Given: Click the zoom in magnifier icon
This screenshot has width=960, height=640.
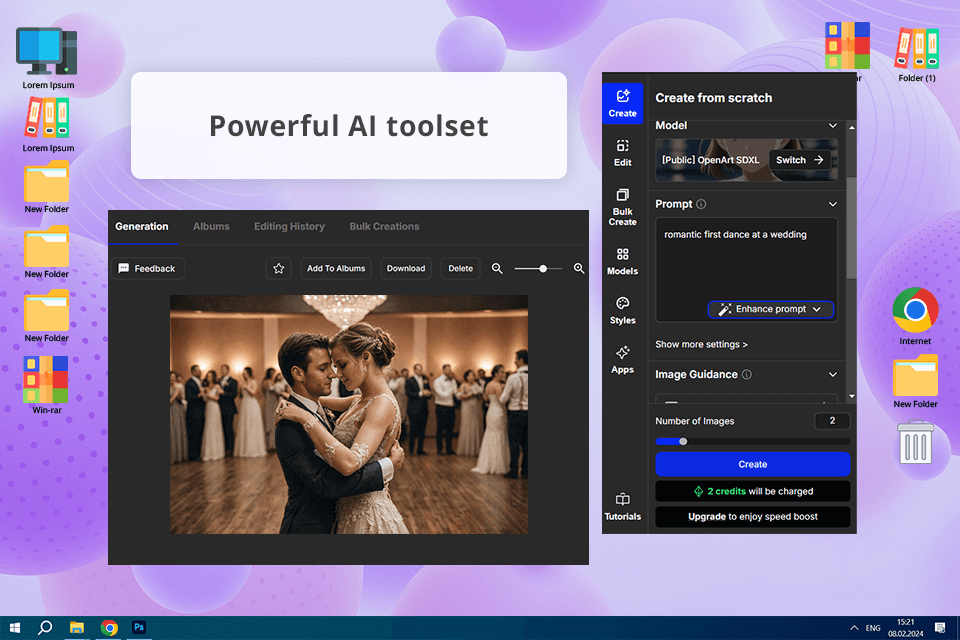Looking at the screenshot, I should [x=579, y=268].
